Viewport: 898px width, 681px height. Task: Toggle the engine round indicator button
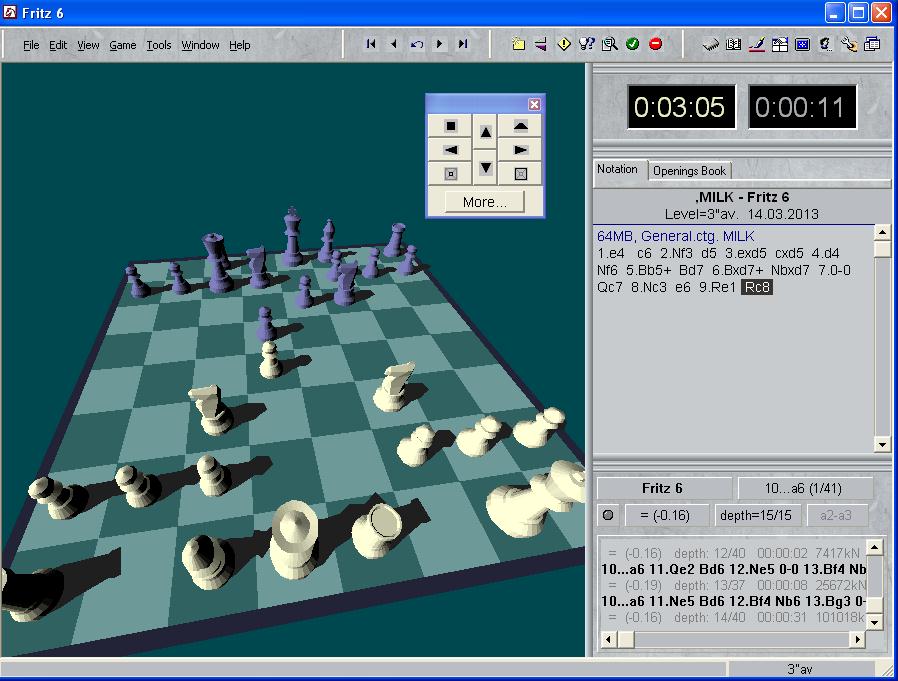608,515
